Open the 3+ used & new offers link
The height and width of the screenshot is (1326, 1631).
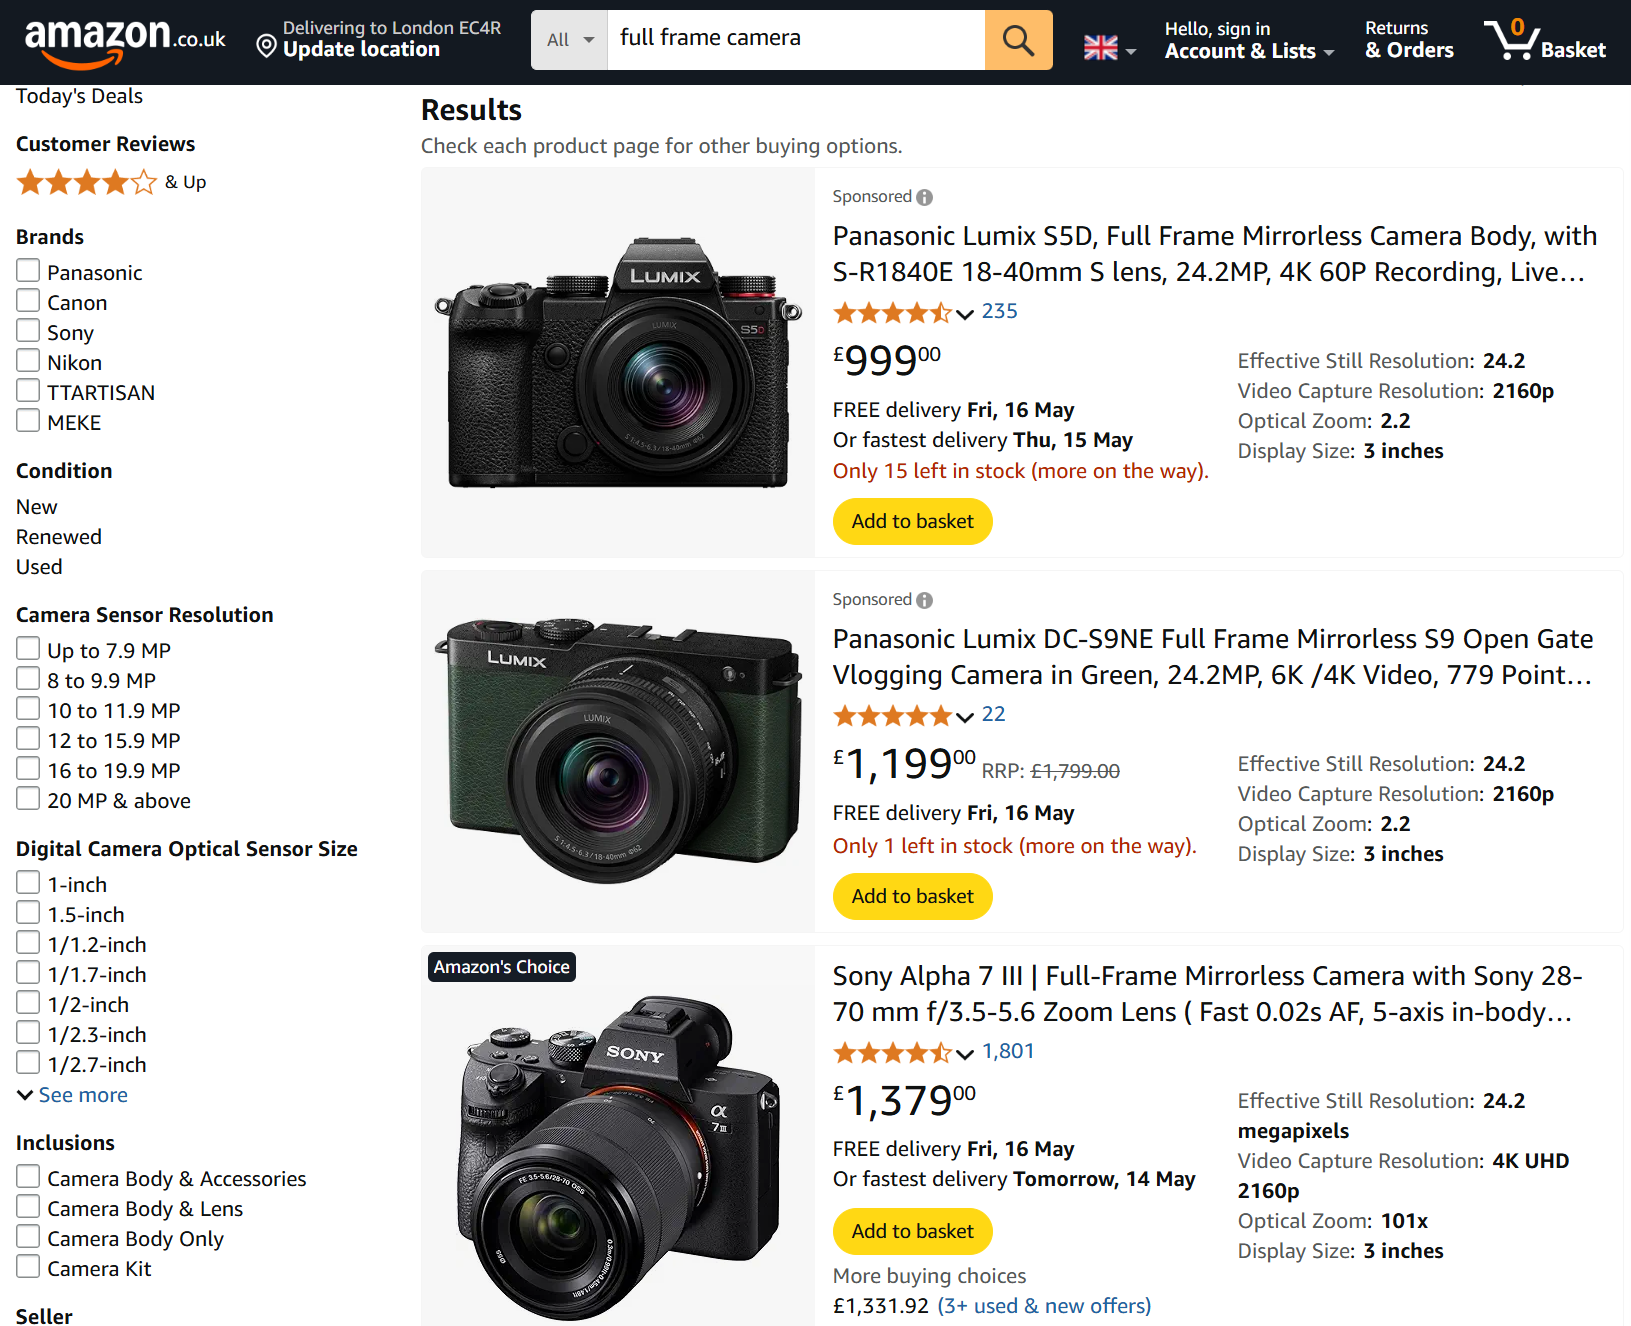(x=1044, y=1306)
